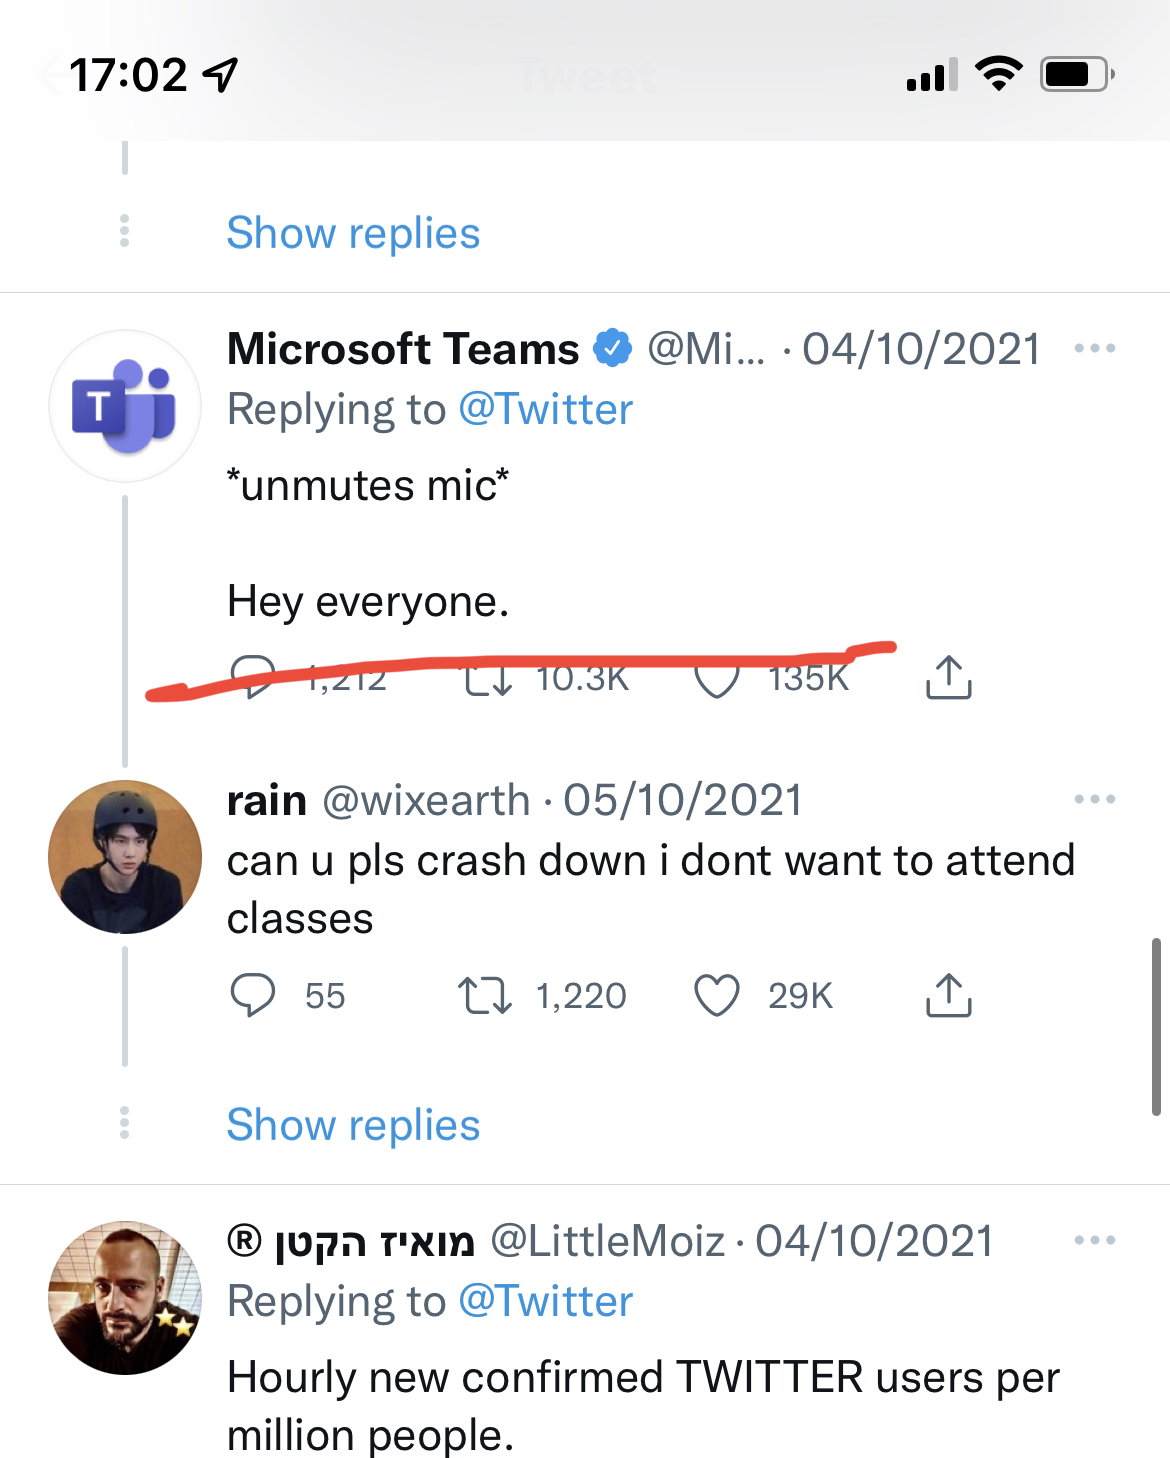The height and width of the screenshot is (1458, 1170).
Task: Retweet rain's tweet about crashing
Action: coord(485,996)
